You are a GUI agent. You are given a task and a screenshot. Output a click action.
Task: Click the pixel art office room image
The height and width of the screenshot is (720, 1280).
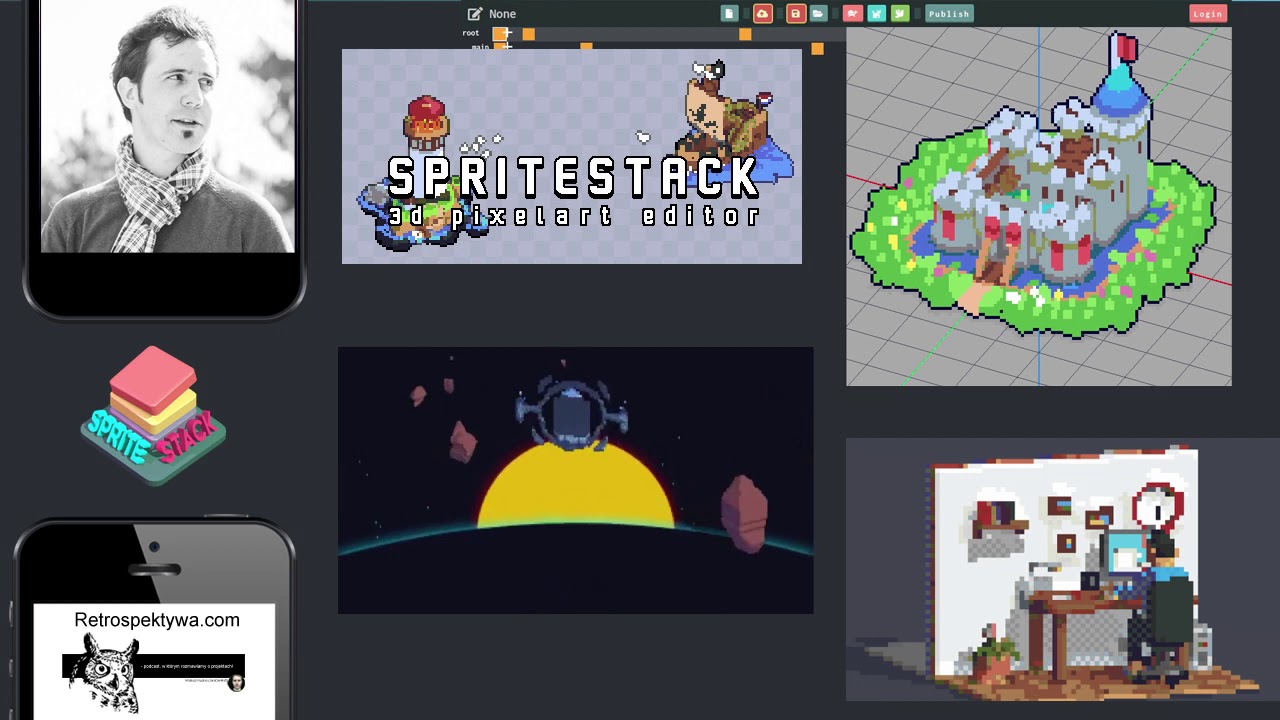[1063, 569]
